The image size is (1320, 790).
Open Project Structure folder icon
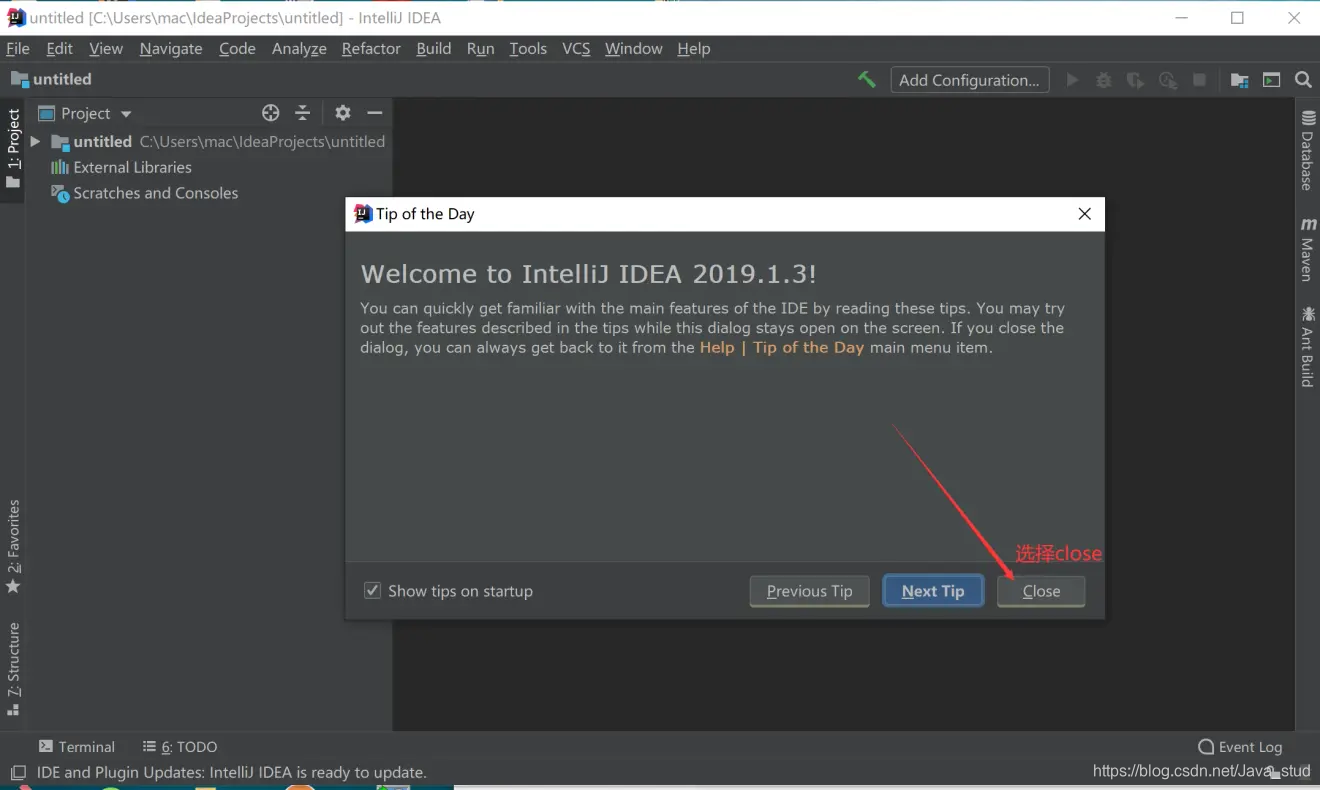[x=1239, y=80]
